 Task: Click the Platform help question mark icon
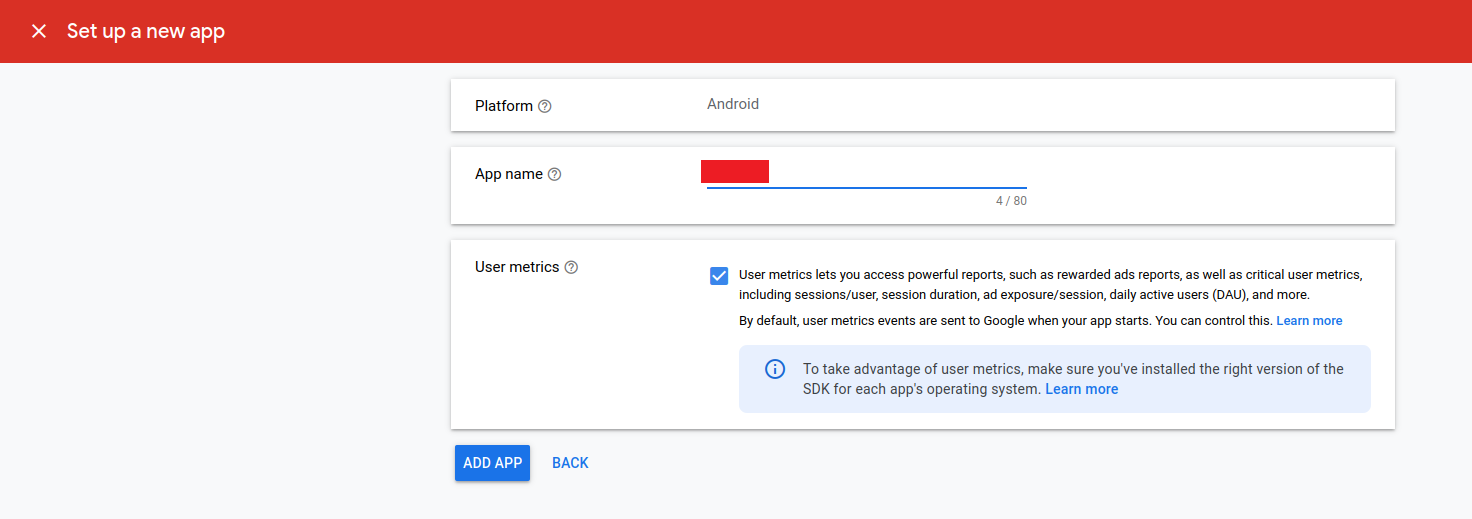(545, 106)
